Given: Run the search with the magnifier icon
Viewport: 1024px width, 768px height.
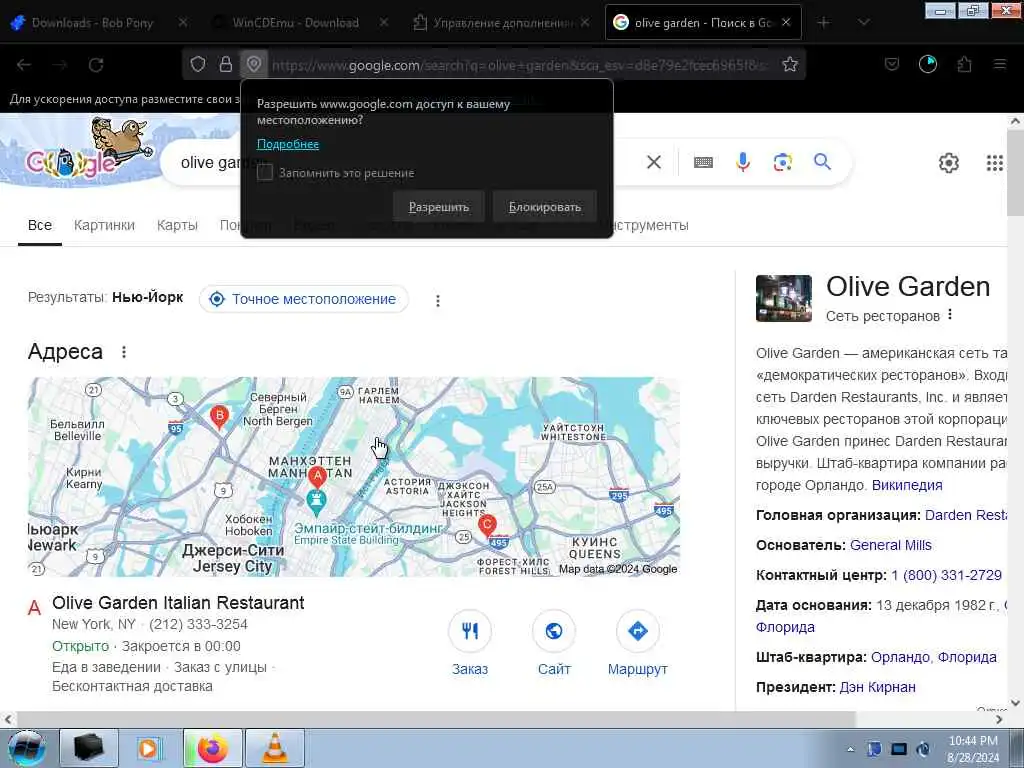Looking at the screenshot, I should [822, 161].
